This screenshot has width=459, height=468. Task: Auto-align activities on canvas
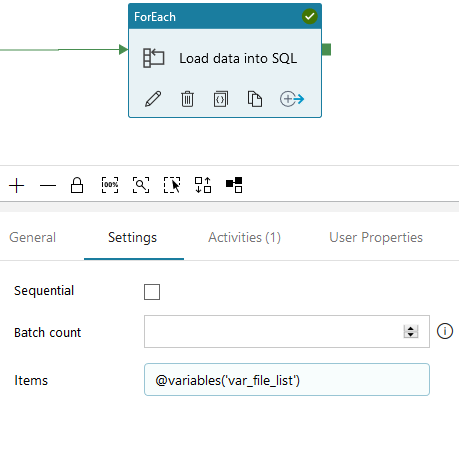tap(203, 185)
